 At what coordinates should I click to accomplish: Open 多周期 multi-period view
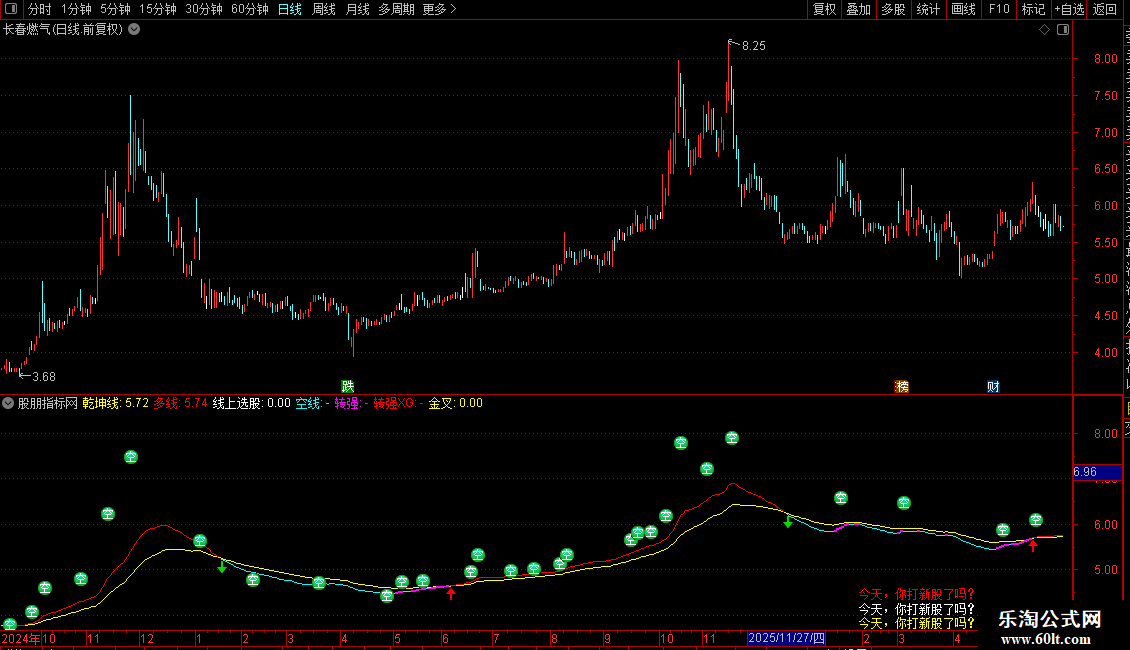click(x=396, y=9)
